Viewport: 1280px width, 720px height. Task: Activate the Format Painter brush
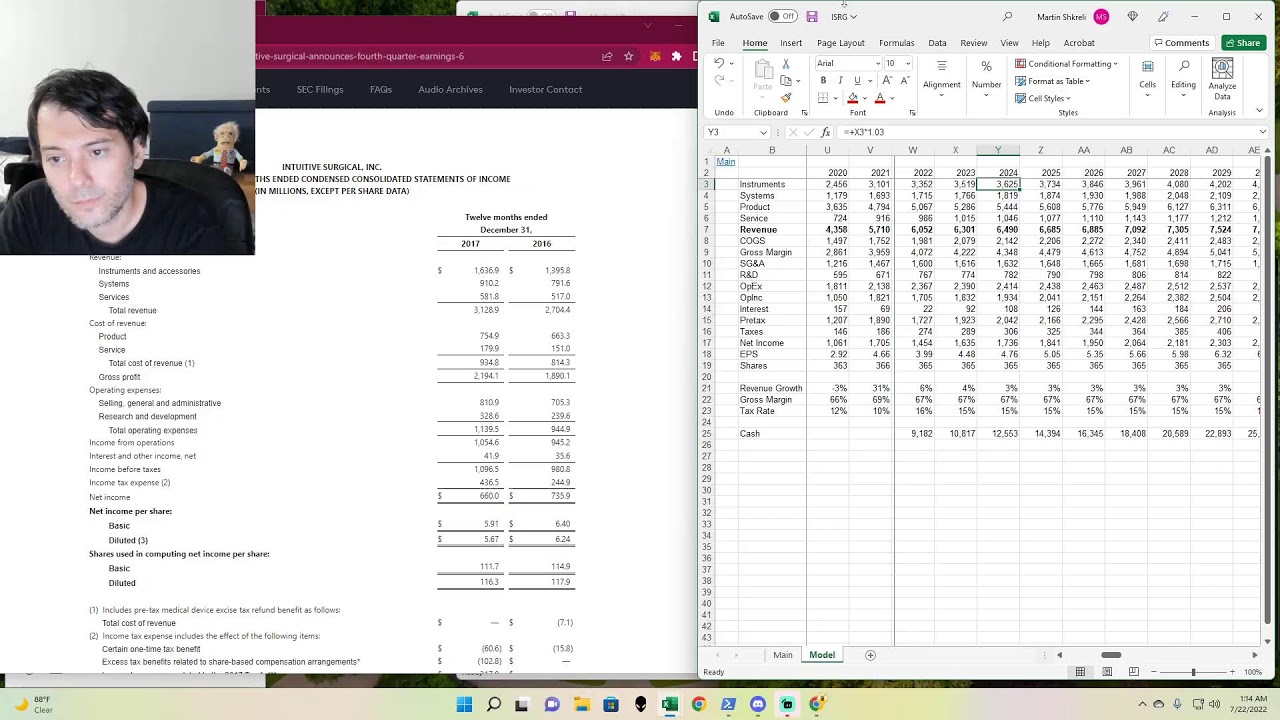point(786,98)
